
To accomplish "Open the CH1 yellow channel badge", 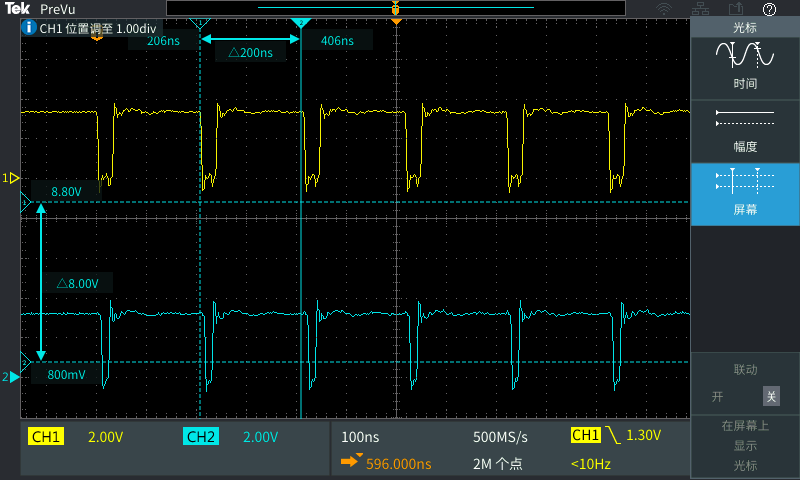I will pos(47,437).
